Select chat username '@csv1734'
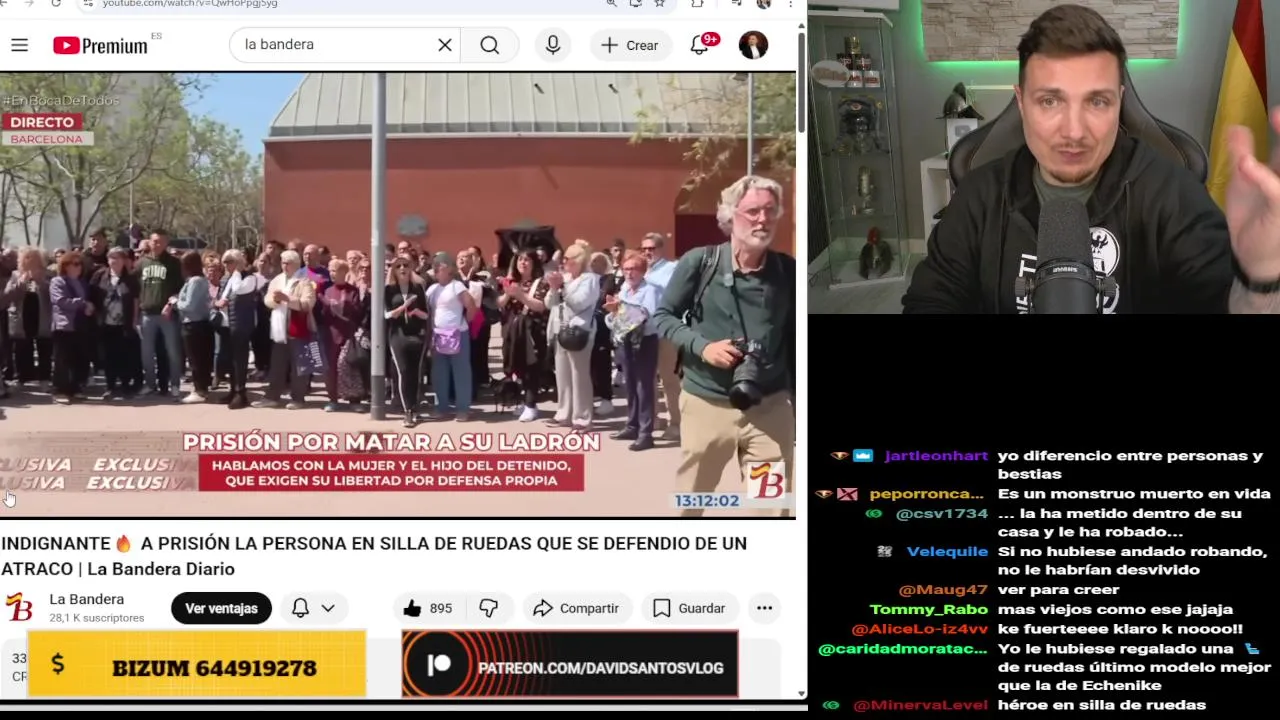1280x720 pixels. point(941,514)
